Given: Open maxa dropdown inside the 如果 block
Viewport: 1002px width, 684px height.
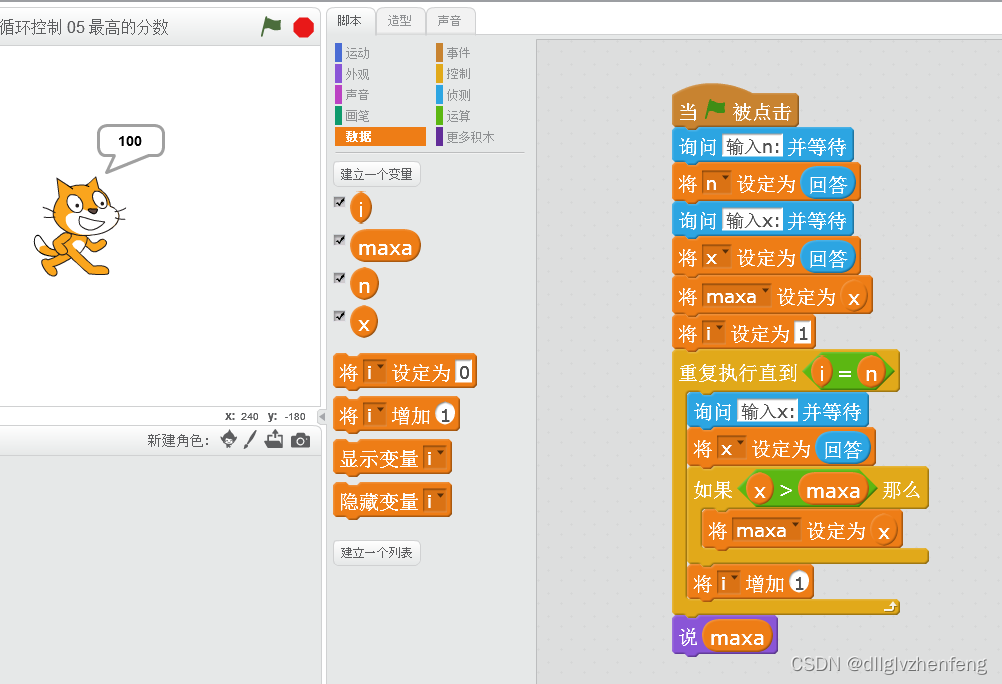Looking at the screenshot, I should tap(766, 530).
